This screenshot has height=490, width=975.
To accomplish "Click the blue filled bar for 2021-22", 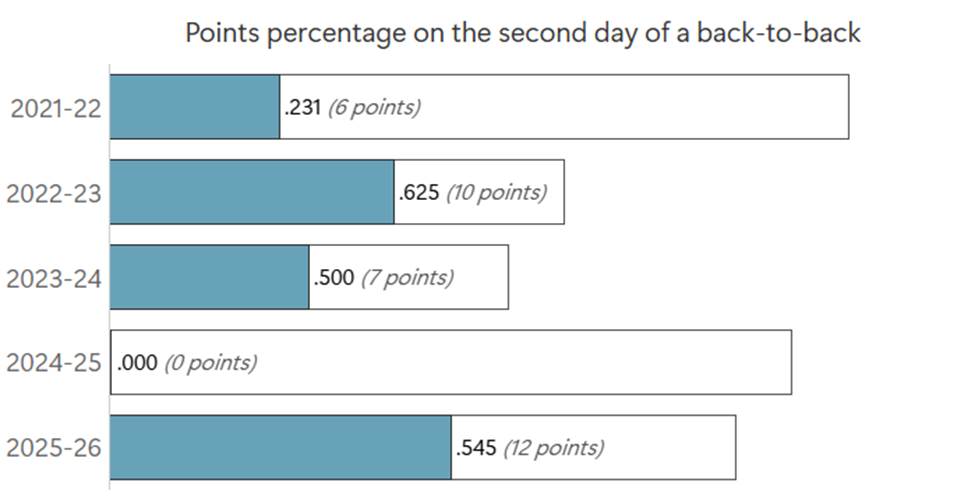I will pyautogui.click(x=194, y=106).
